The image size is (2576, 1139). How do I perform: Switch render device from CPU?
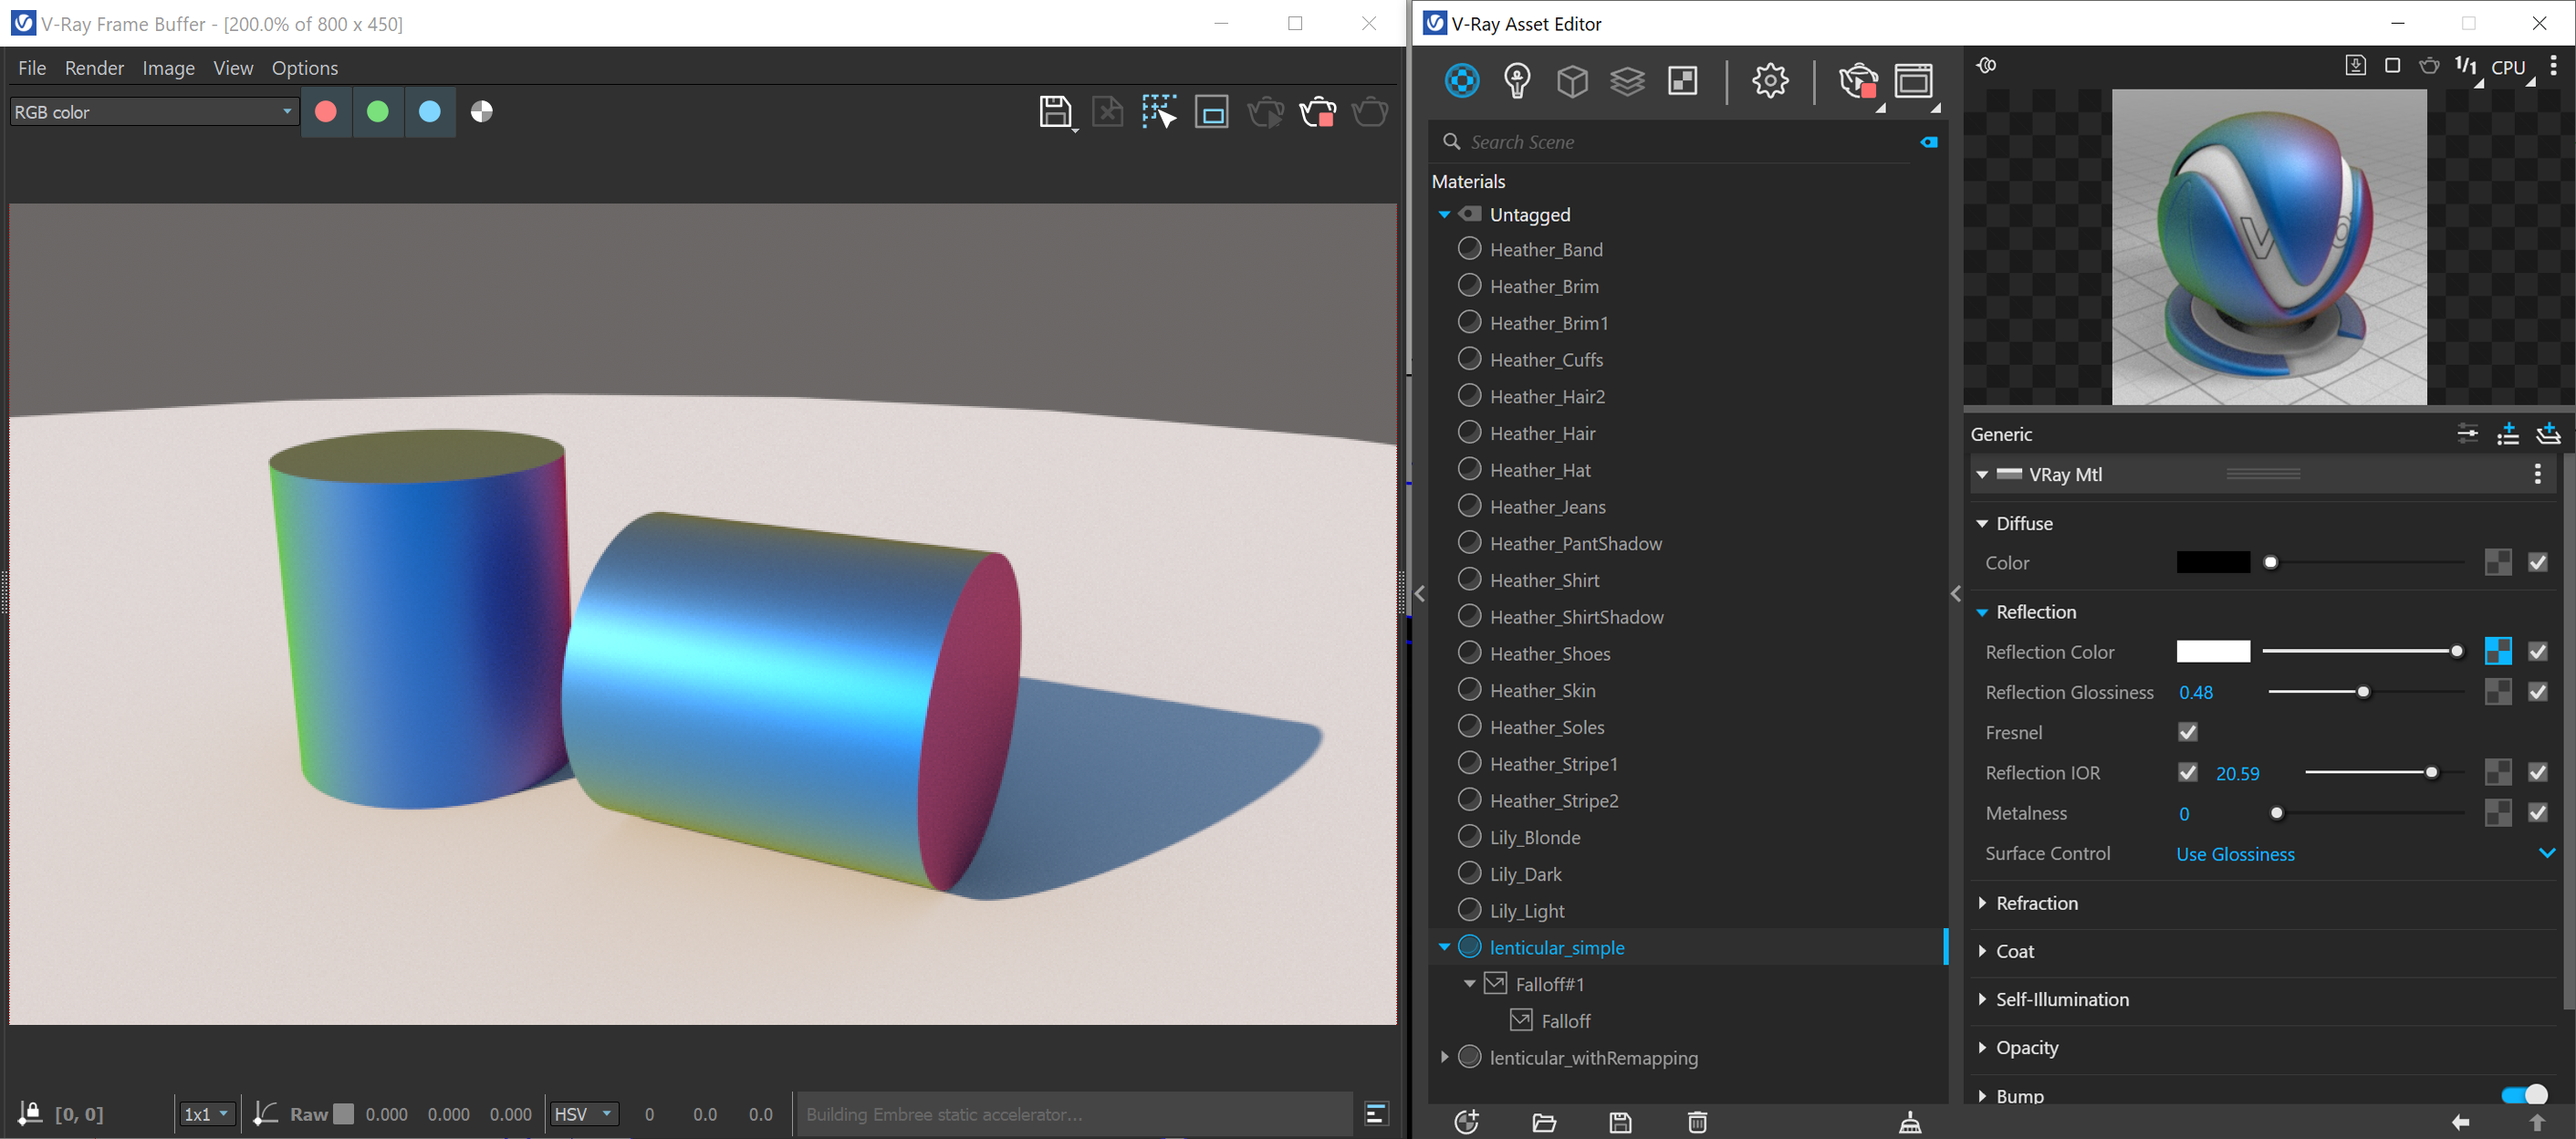click(x=2510, y=68)
